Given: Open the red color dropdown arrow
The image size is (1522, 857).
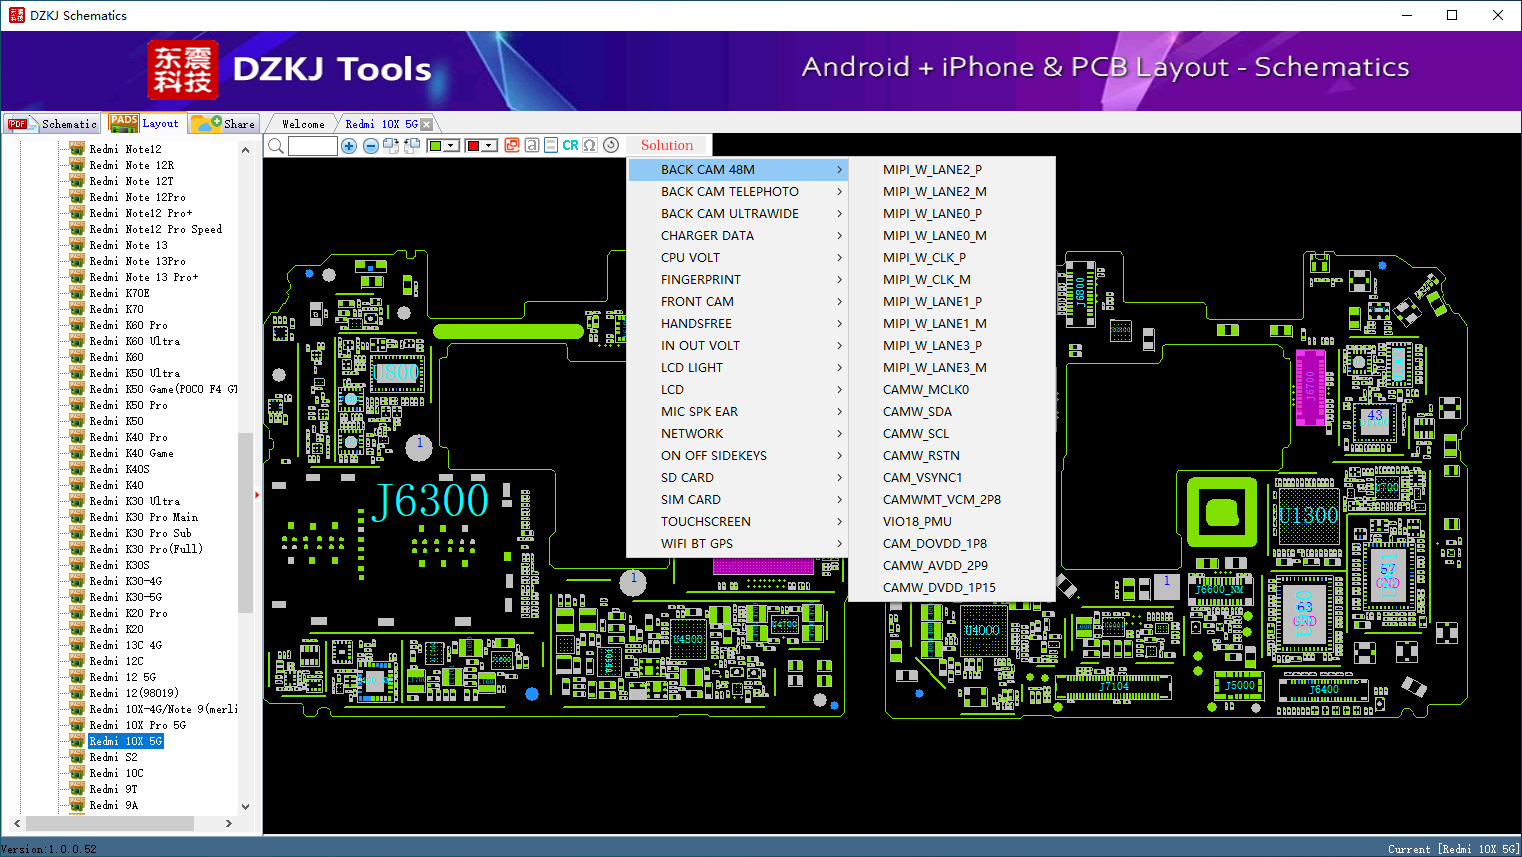Looking at the screenshot, I should click(490, 146).
